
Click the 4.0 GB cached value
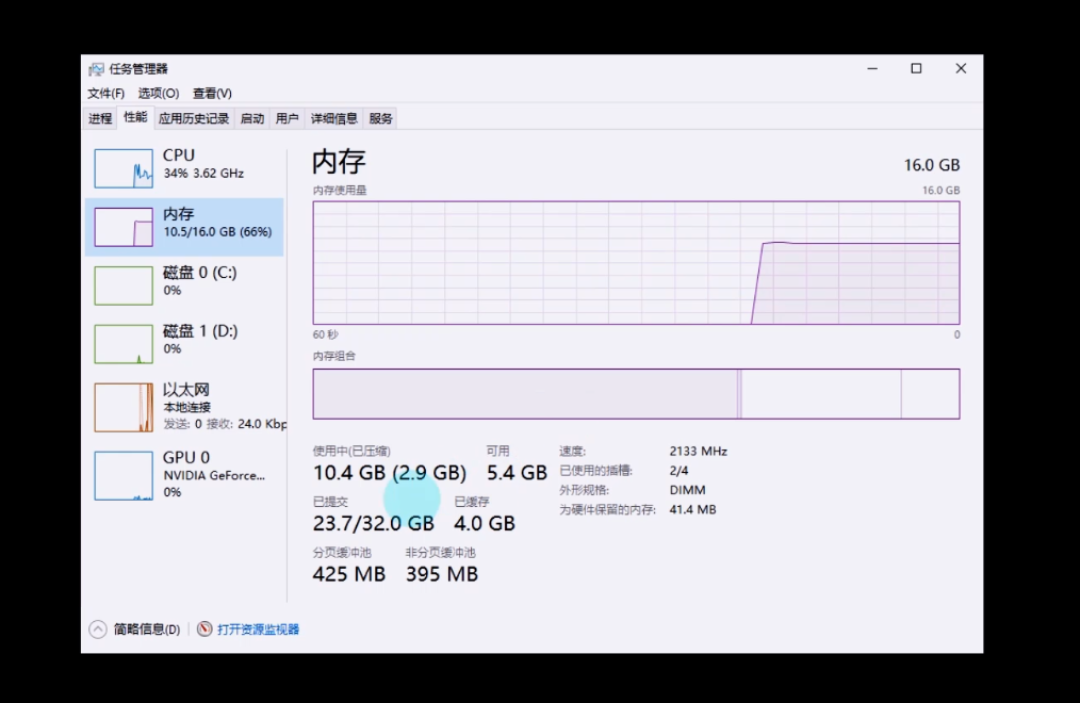pyautogui.click(x=484, y=523)
